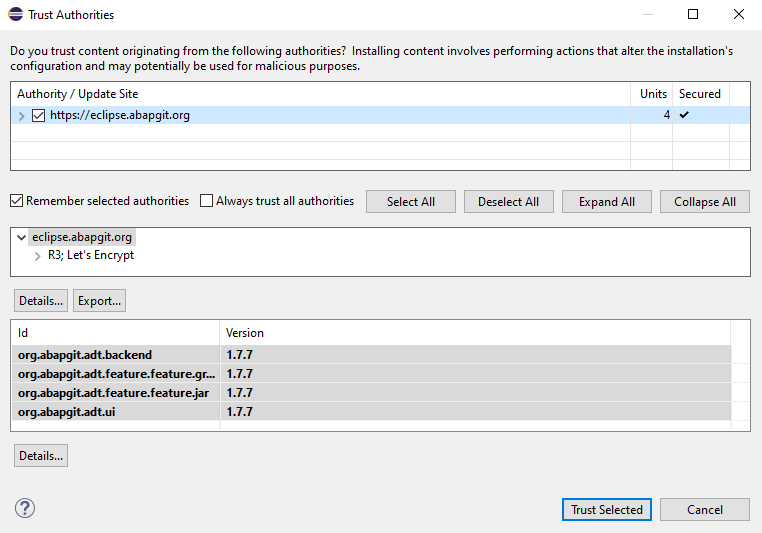
Task: Open certificate Details next to Export
Action: [41, 300]
